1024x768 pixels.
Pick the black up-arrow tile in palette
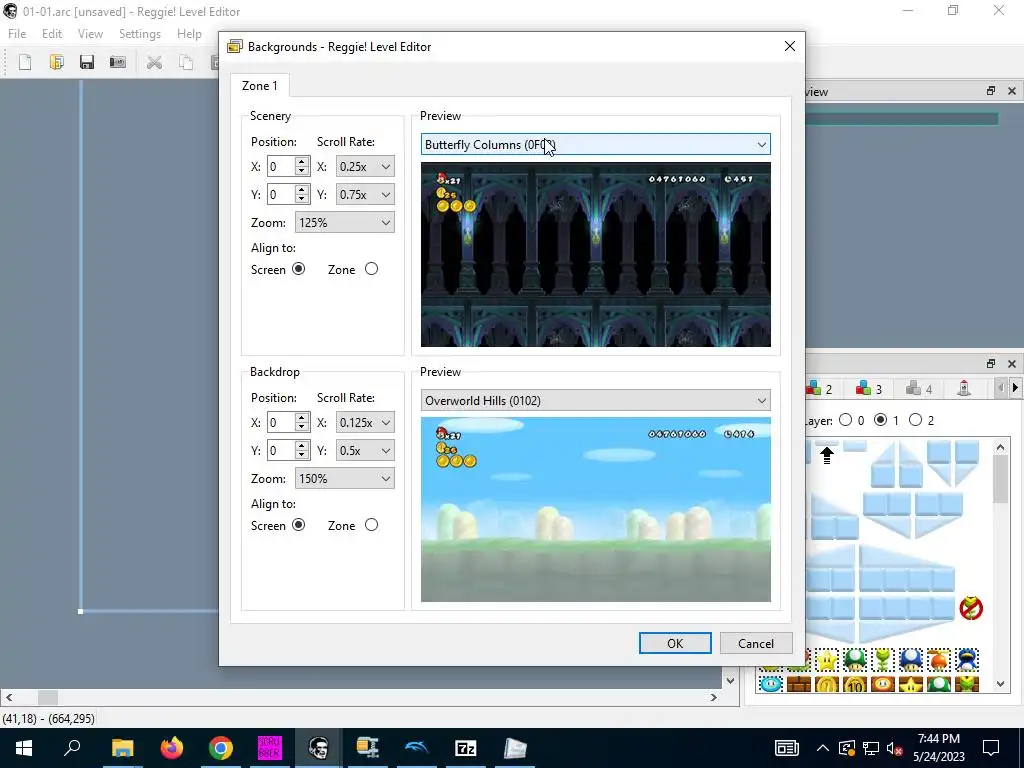pos(827,455)
